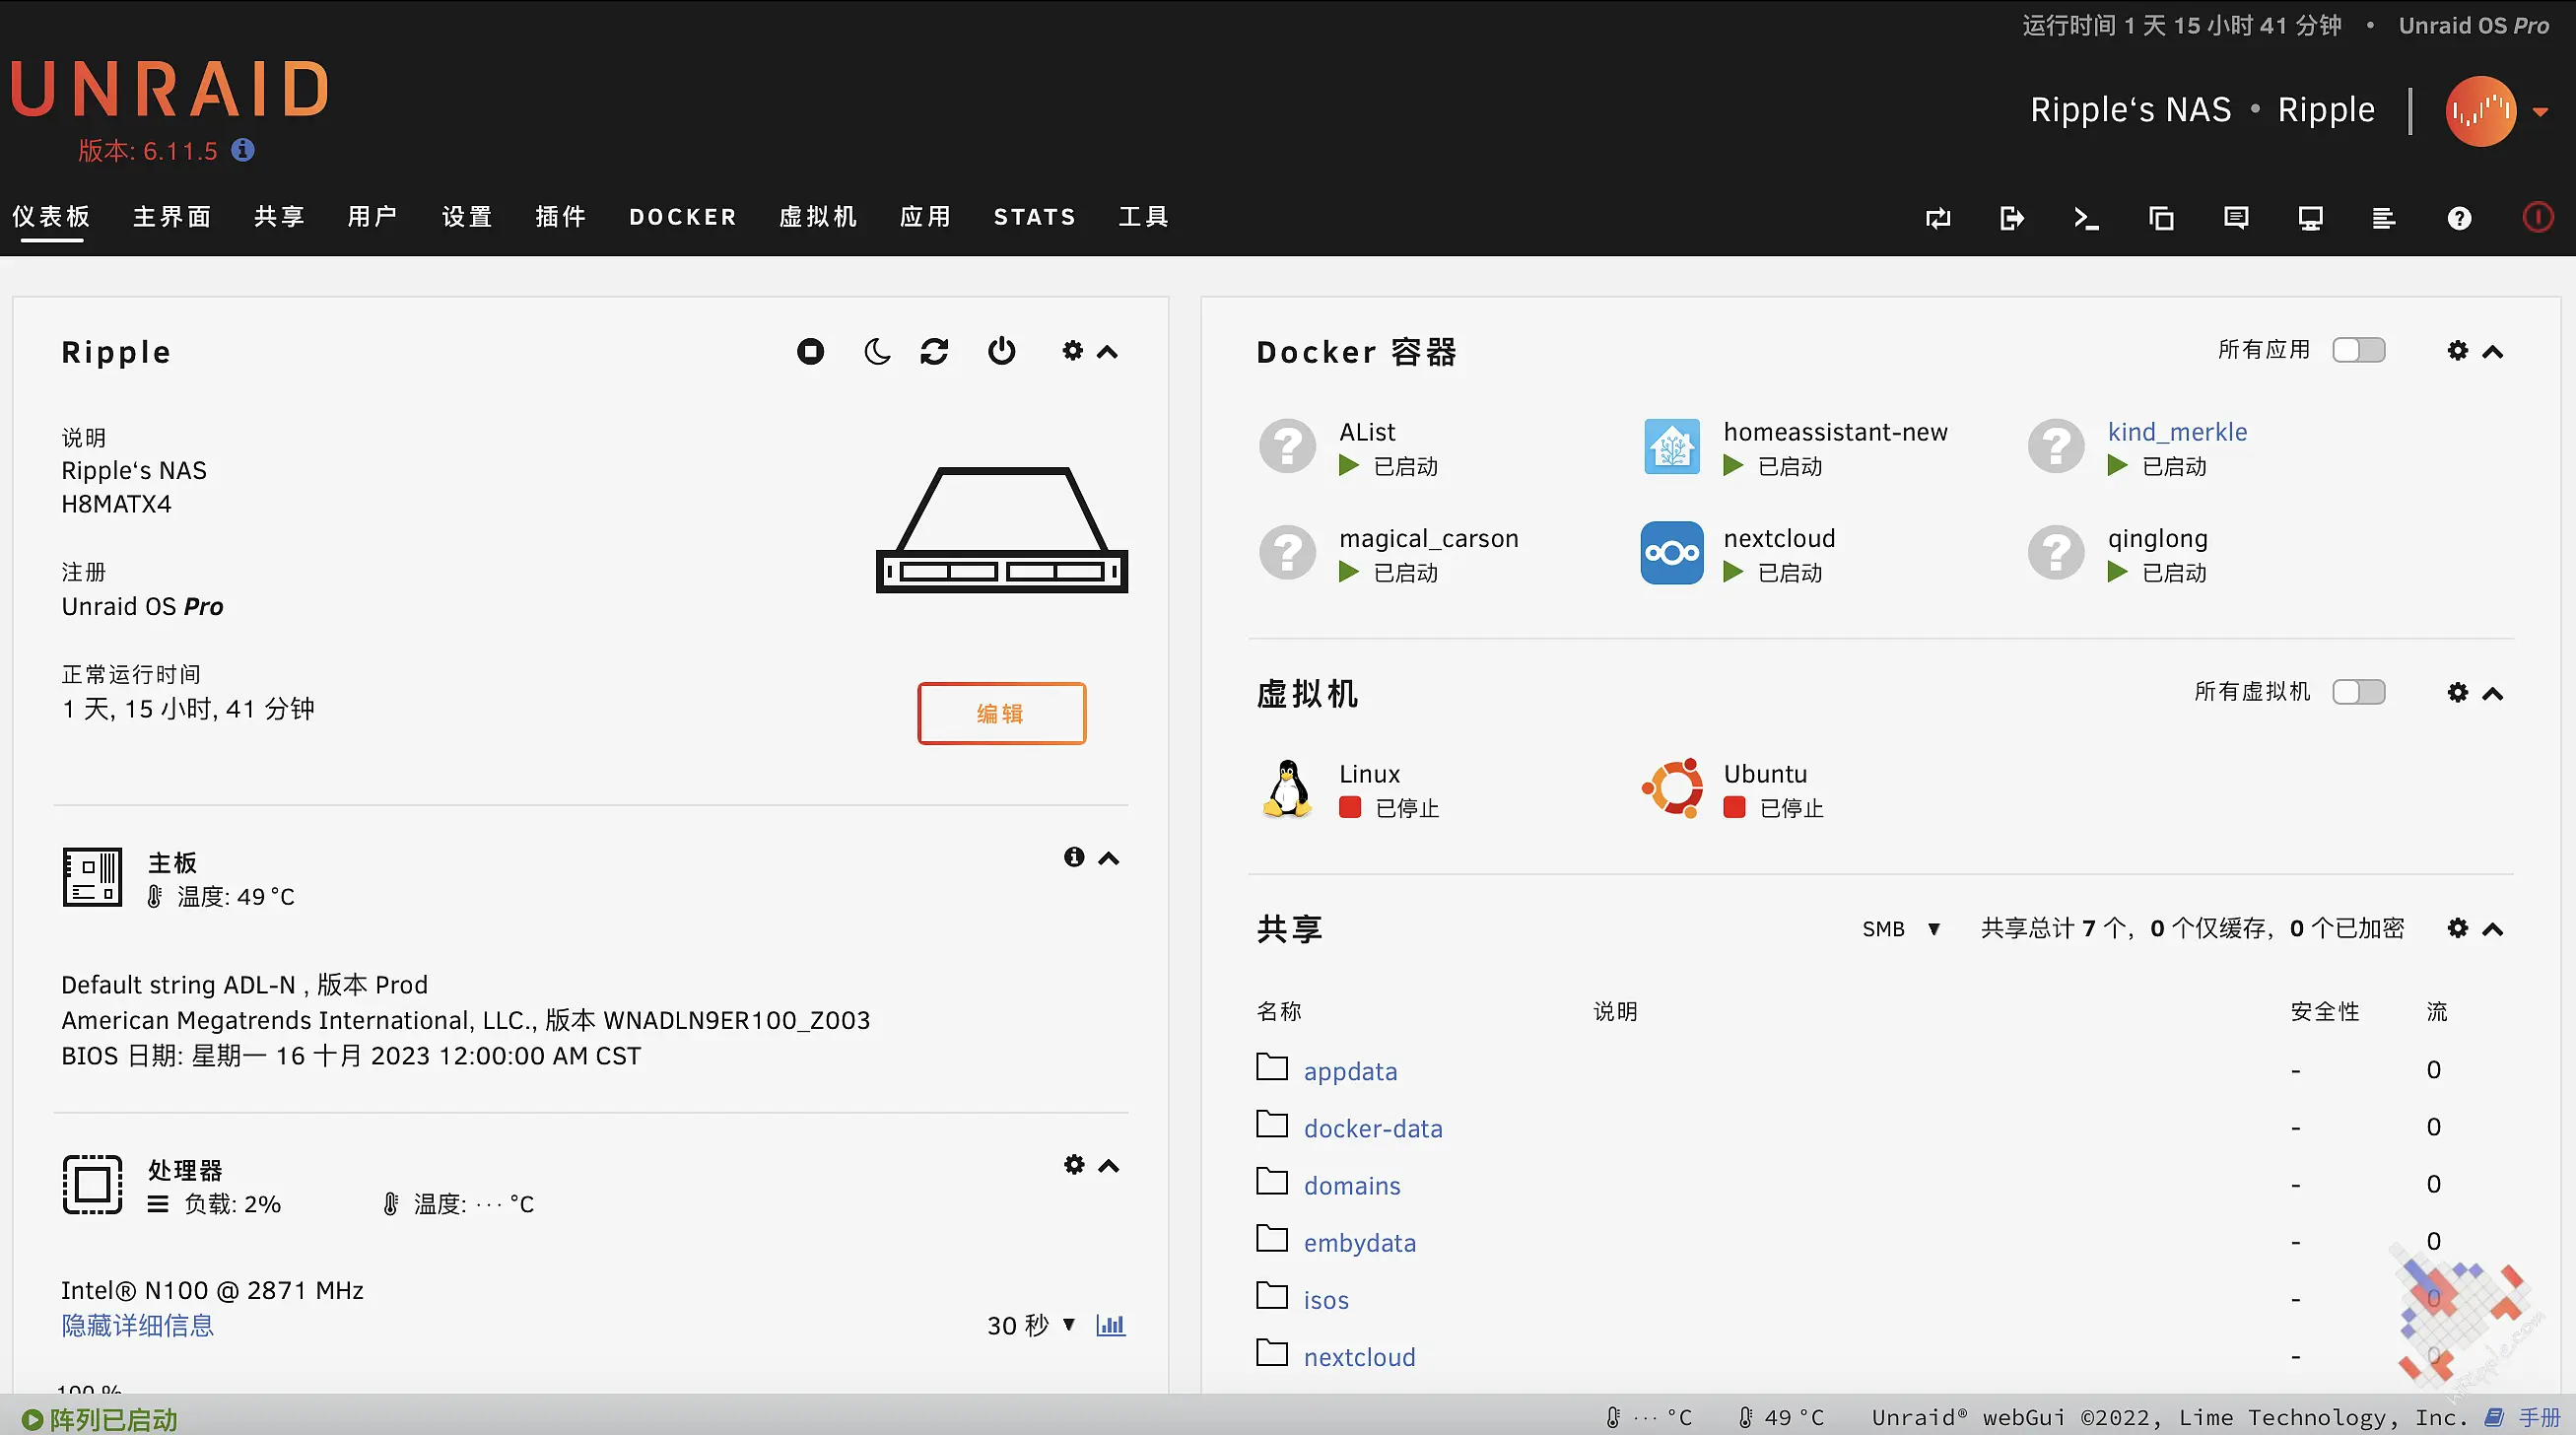This screenshot has height=1435, width=2576.
Task: Click the red power alert icon in toolbar
Action: pyautogui.click(x=2538, y=217)
